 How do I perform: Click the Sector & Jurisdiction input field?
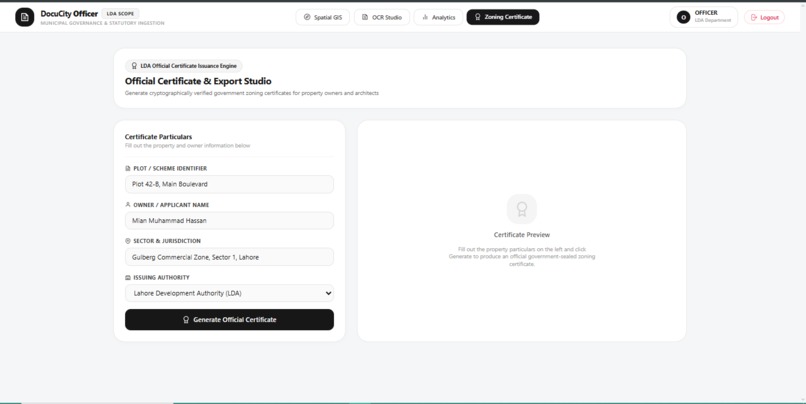click(229, 257)
